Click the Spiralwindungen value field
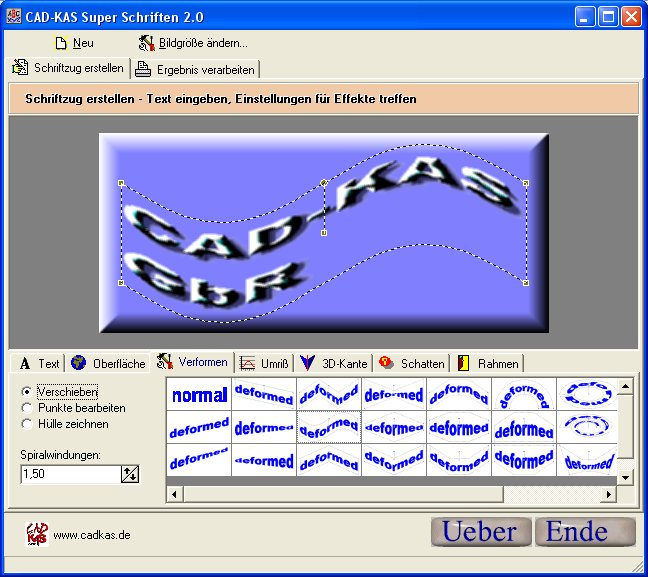The image size is (648, 577). tap(68, 473)
